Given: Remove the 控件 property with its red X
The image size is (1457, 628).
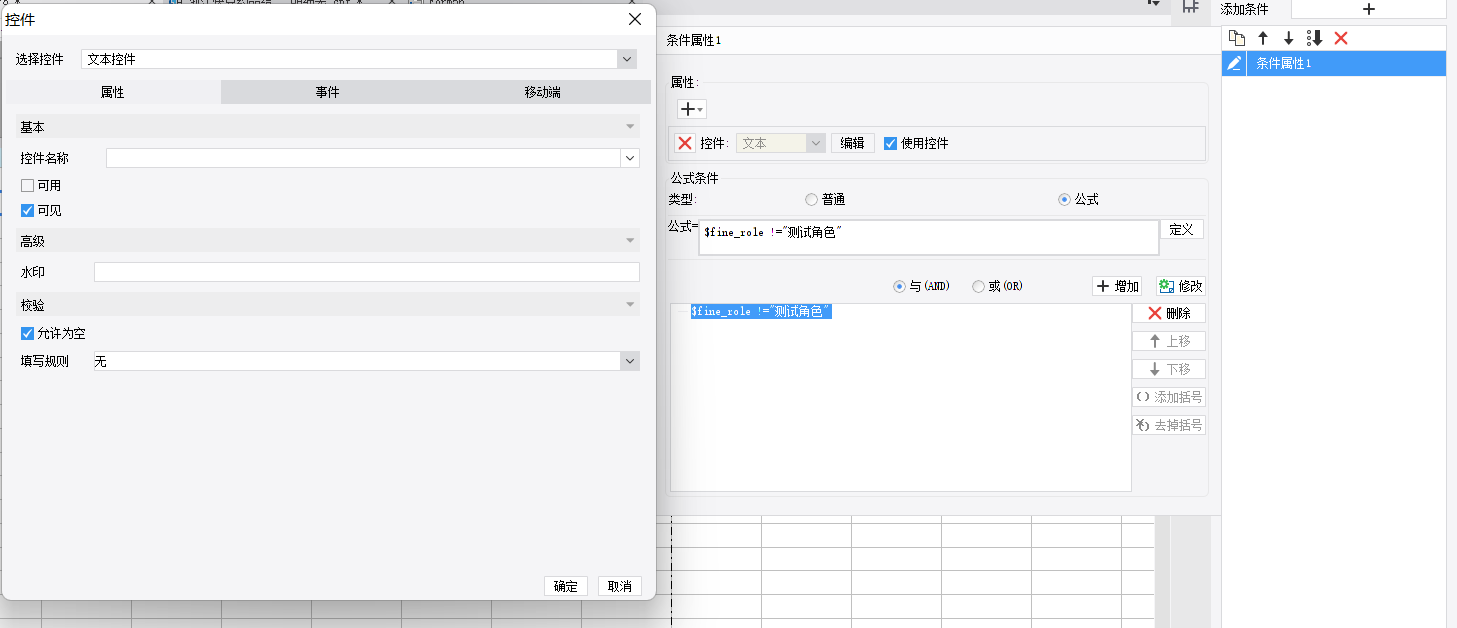Looking at the screenshot, I should click(685, 143).
